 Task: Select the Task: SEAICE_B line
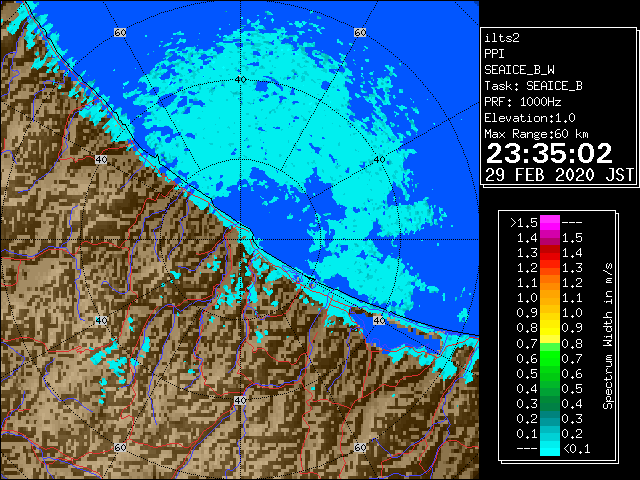point(533,86)
